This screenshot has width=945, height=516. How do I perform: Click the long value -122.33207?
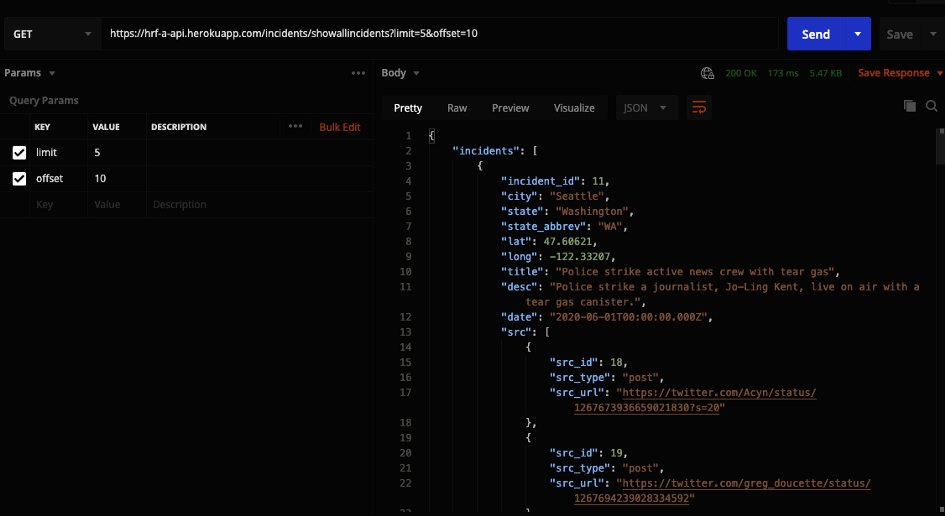579,256
